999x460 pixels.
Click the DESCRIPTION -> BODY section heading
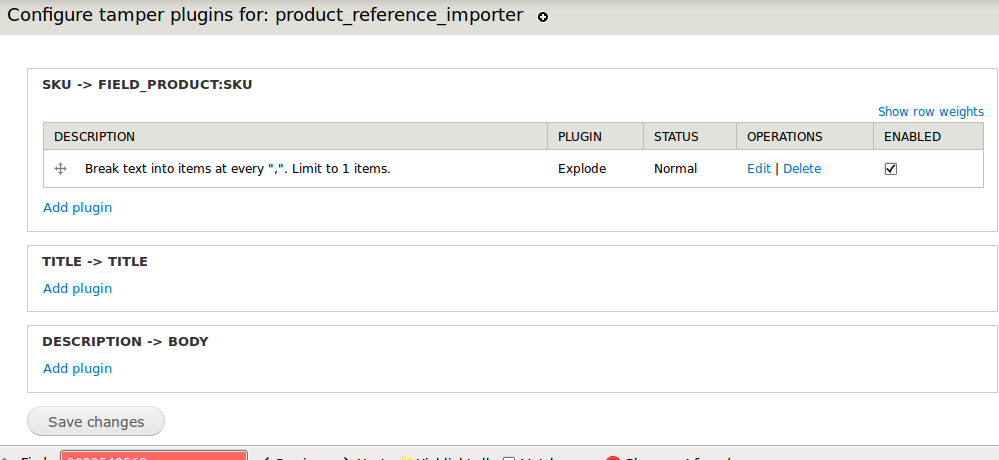tap(125, 342)
